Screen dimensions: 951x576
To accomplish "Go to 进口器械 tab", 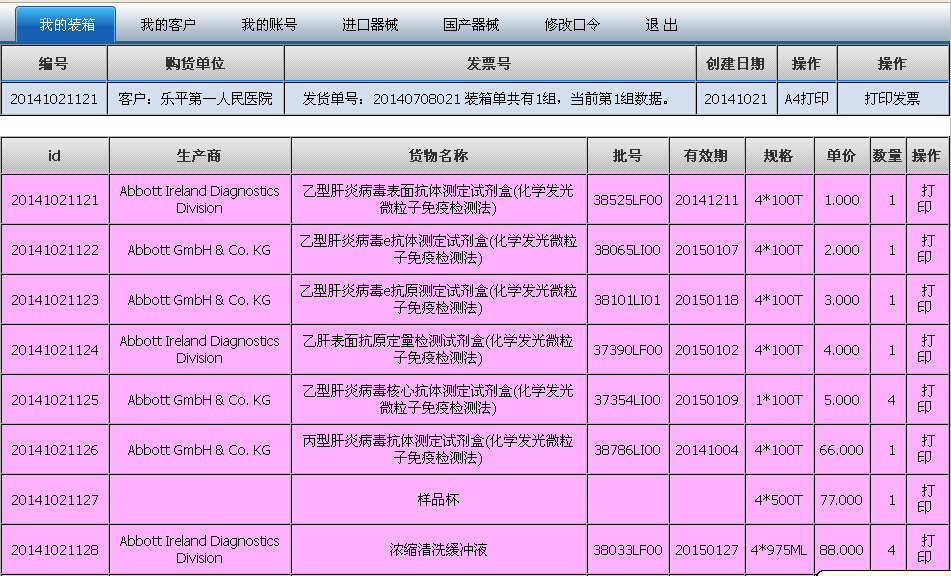I will coord(370,25).
